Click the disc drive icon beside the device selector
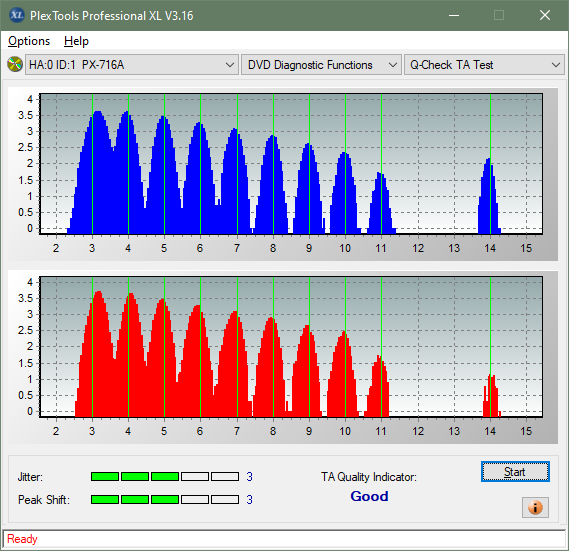Screen dimensions: 569x551 tap(15, 65)
